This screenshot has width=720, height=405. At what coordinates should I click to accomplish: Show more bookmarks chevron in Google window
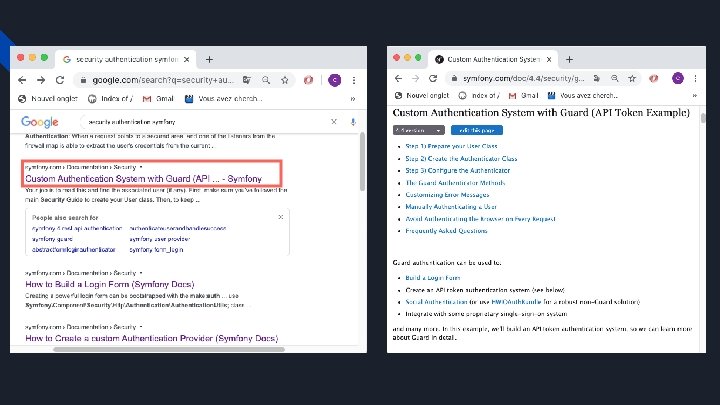[x=353, y=98]
